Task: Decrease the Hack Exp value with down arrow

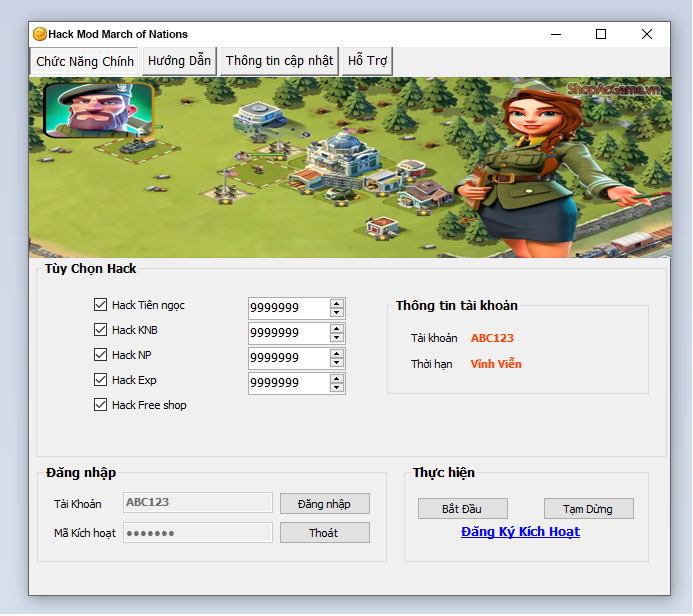Action: point(337,388)
